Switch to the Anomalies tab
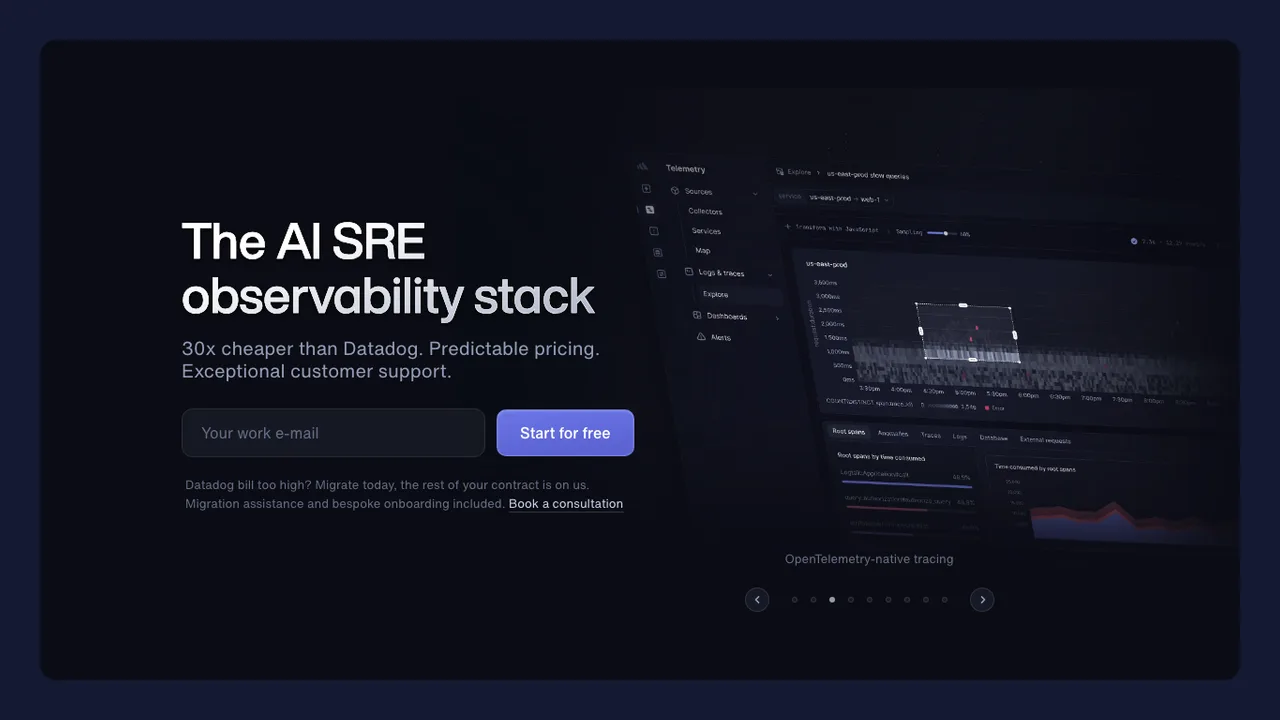Viewport: 1280px width, 720px height. tap(893, 433)
